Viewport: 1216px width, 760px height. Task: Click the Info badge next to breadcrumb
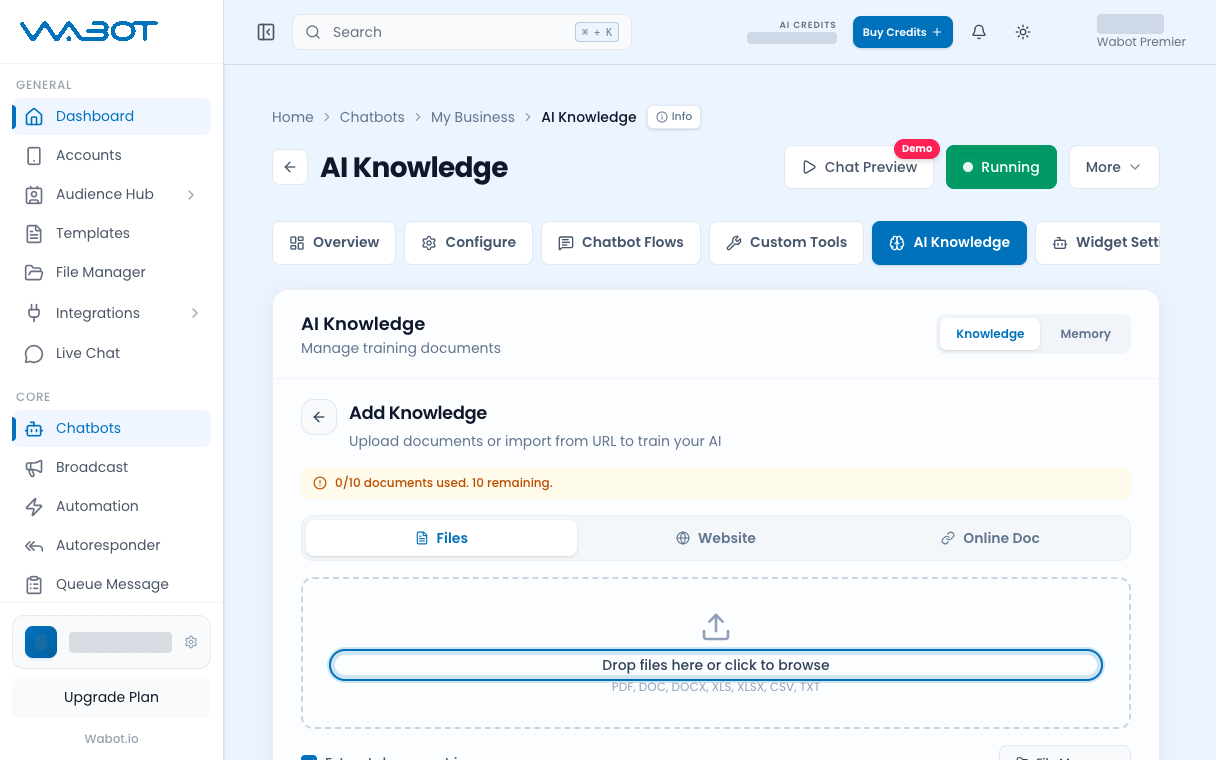point(674,117)
